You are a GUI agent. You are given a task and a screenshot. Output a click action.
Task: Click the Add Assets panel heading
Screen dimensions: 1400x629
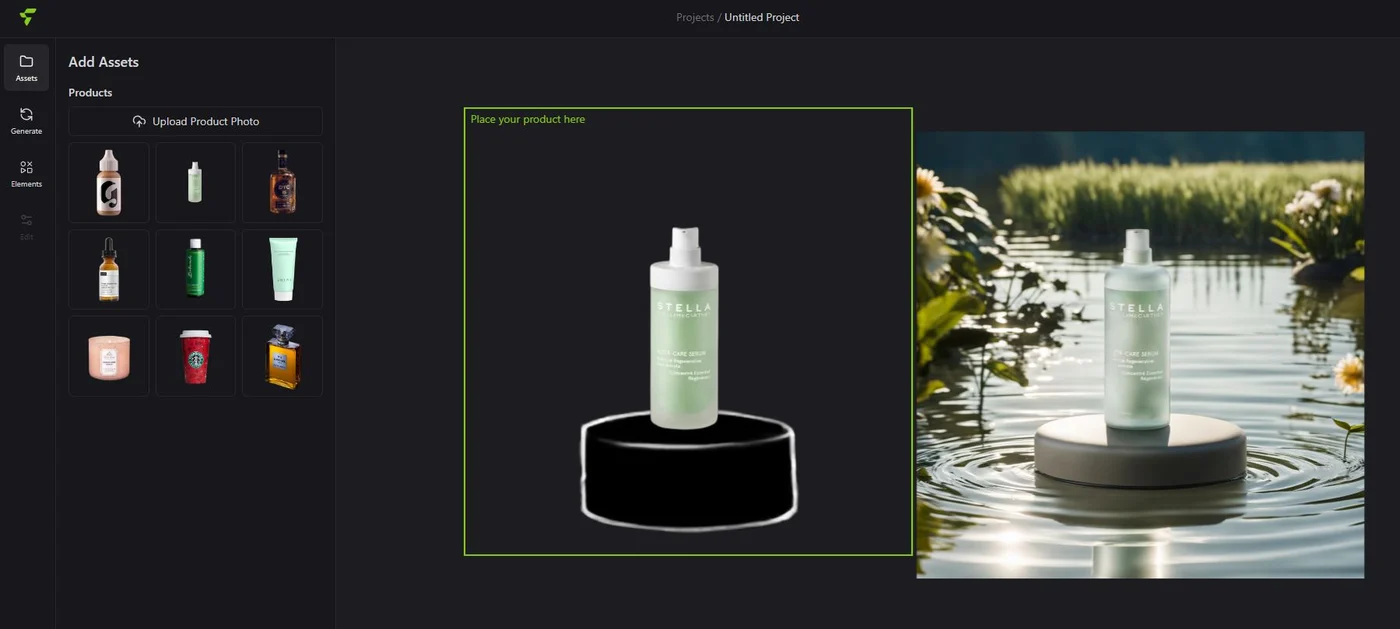click(103, 62)
